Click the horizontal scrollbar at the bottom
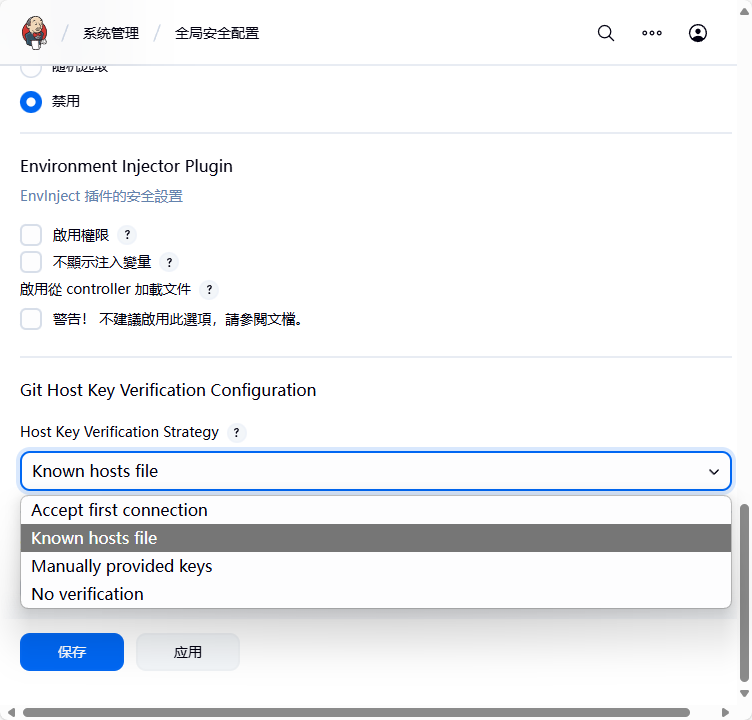The image size is (752, 720). tap(356, 712)
